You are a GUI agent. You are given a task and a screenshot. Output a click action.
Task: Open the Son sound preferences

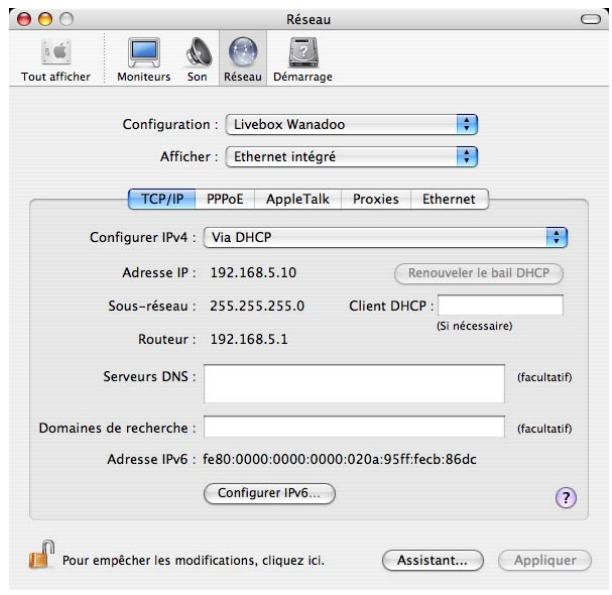click(x=197, y=60)
